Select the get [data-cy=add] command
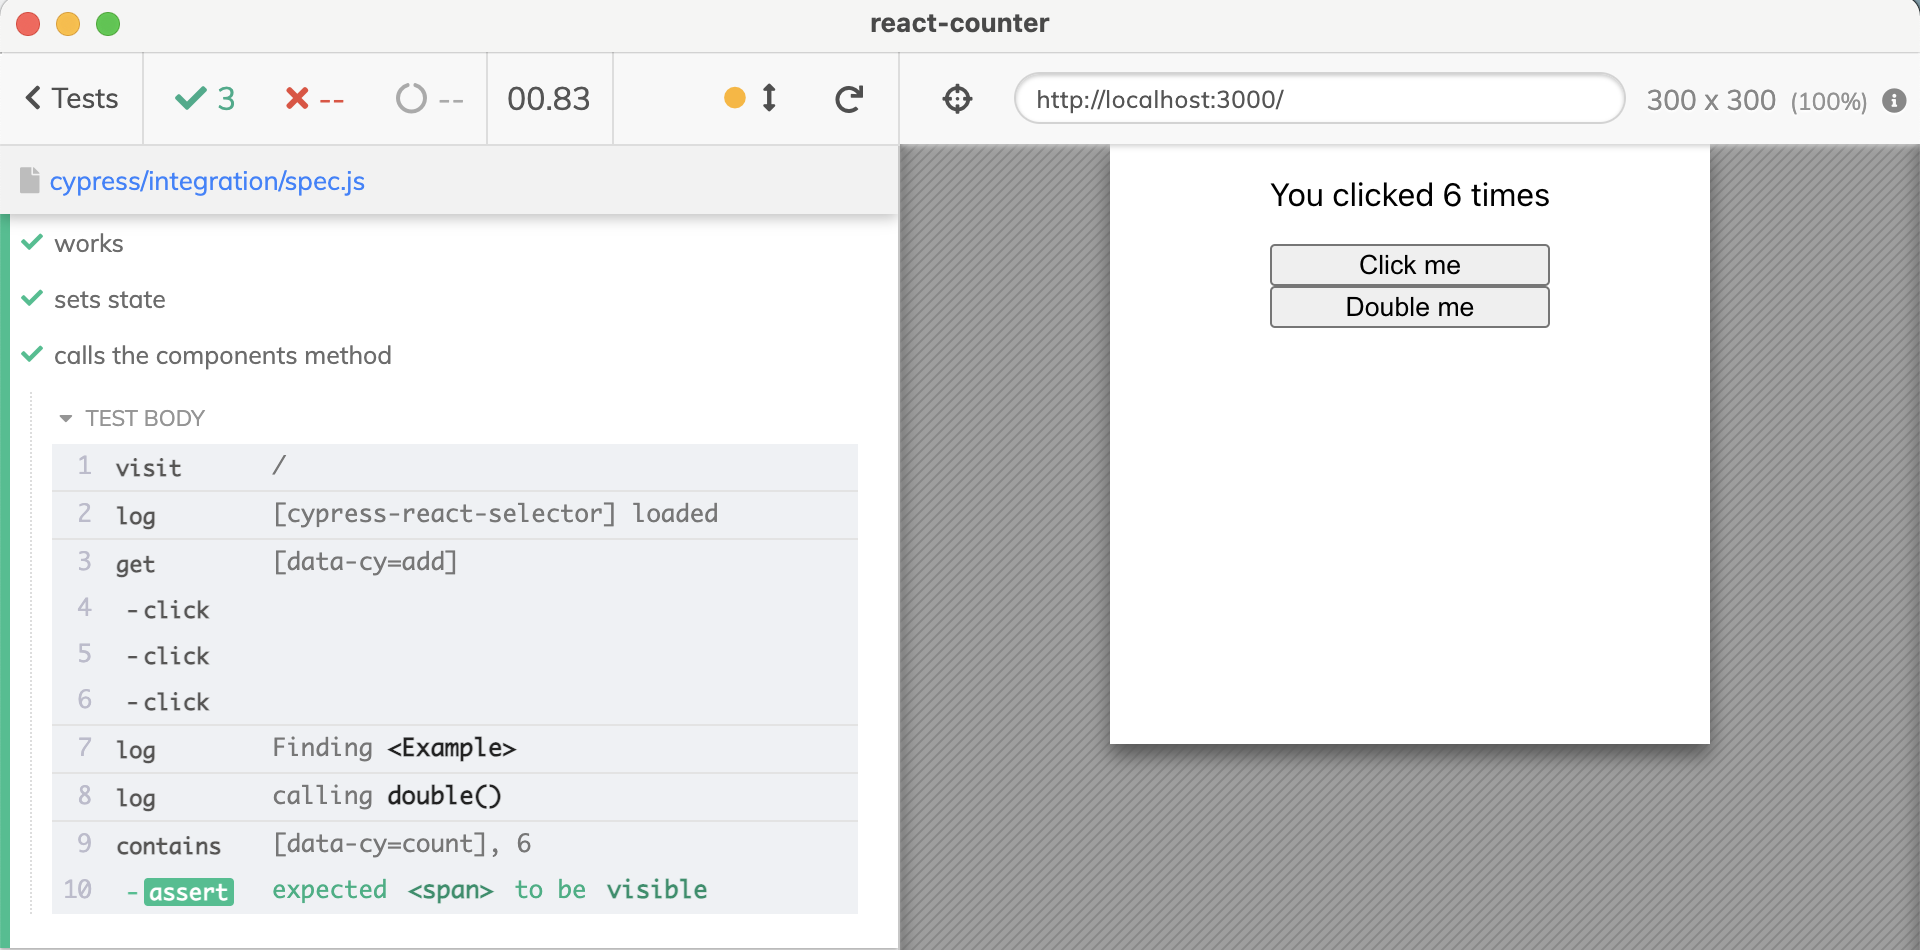The width and height of the screenshot is (1920, 950). coord(455,563)
